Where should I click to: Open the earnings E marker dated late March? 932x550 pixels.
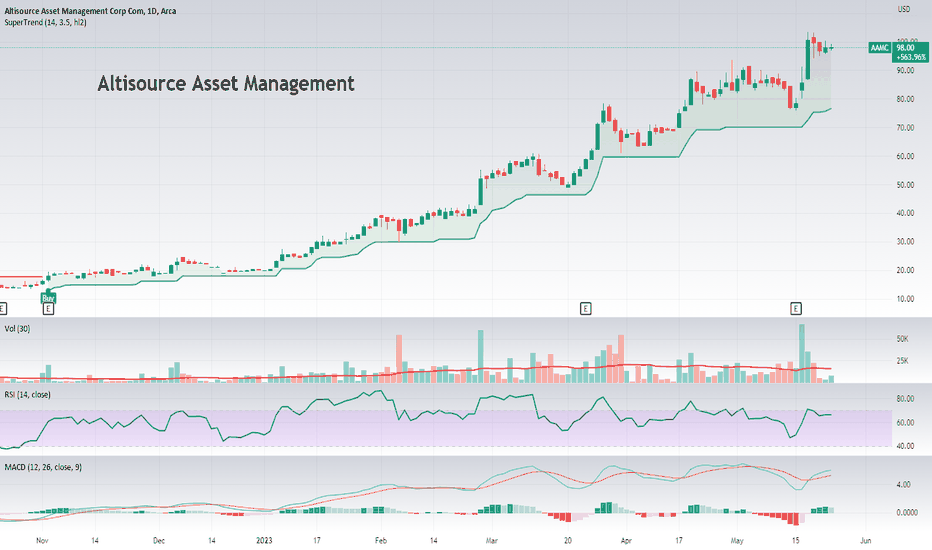tap(585, 309)
